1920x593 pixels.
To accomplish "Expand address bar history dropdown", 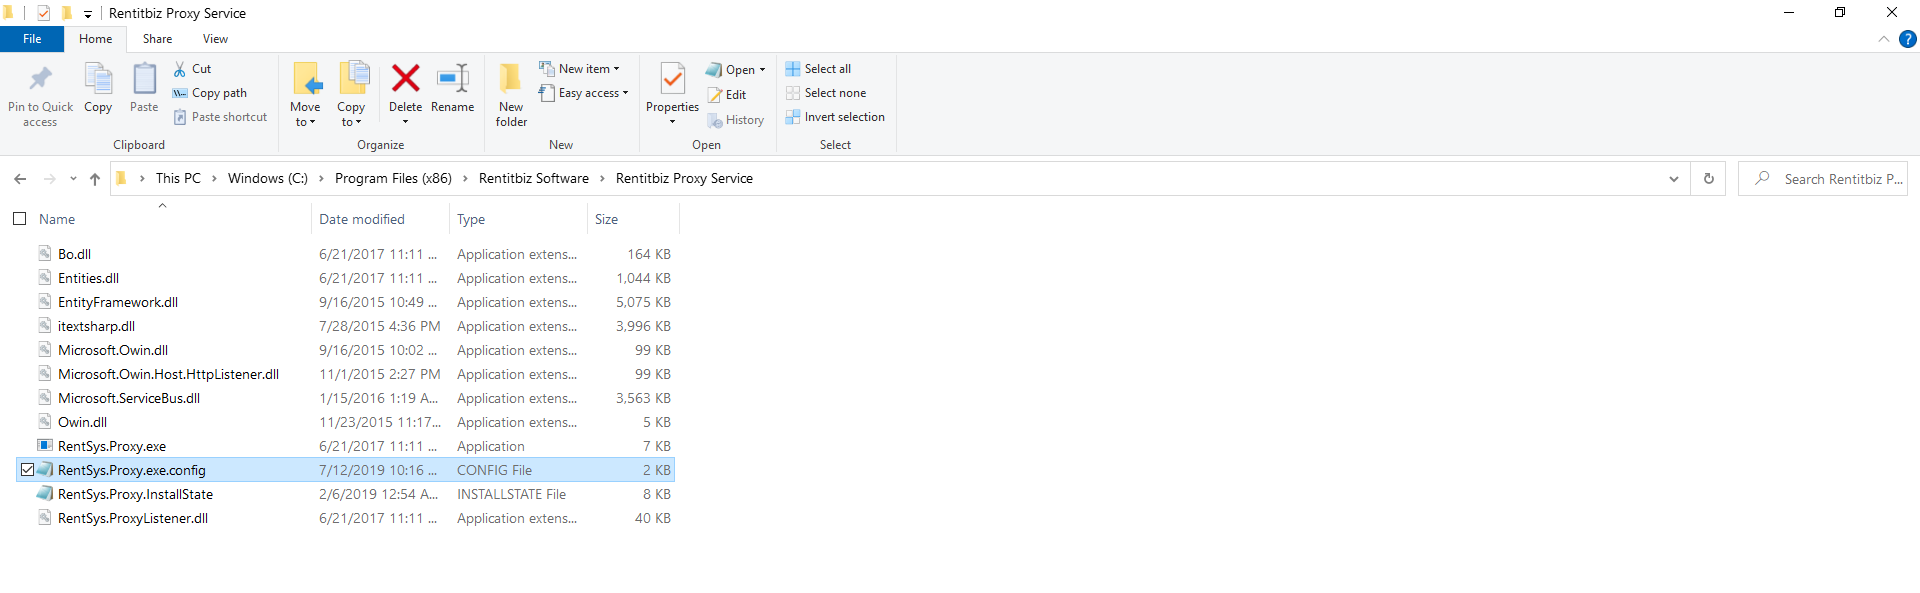I will [1674, 179].
